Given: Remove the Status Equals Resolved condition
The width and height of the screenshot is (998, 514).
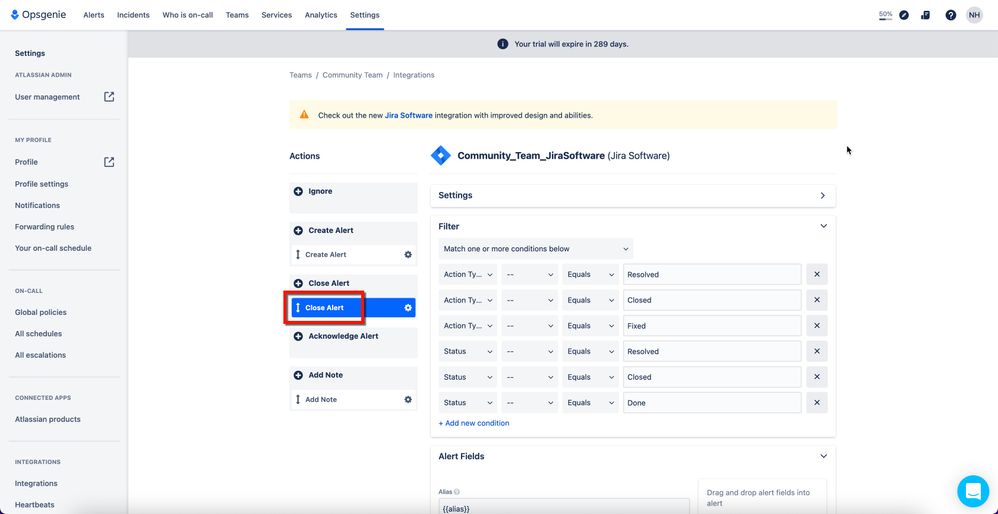Looking at the screenshot, I should [x=817, y=351].
